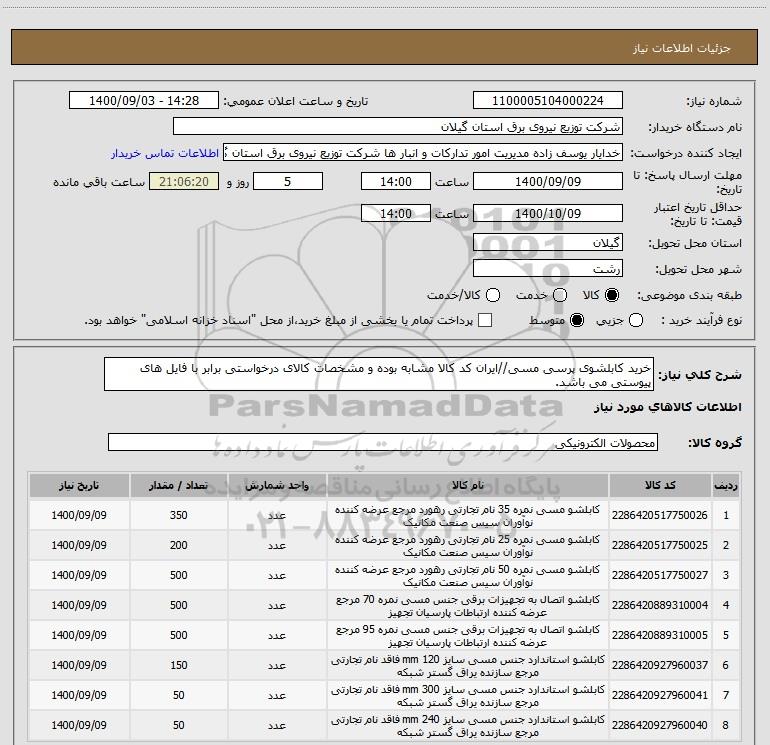Select the جزیی purchase type radio

tap(636, 320)
